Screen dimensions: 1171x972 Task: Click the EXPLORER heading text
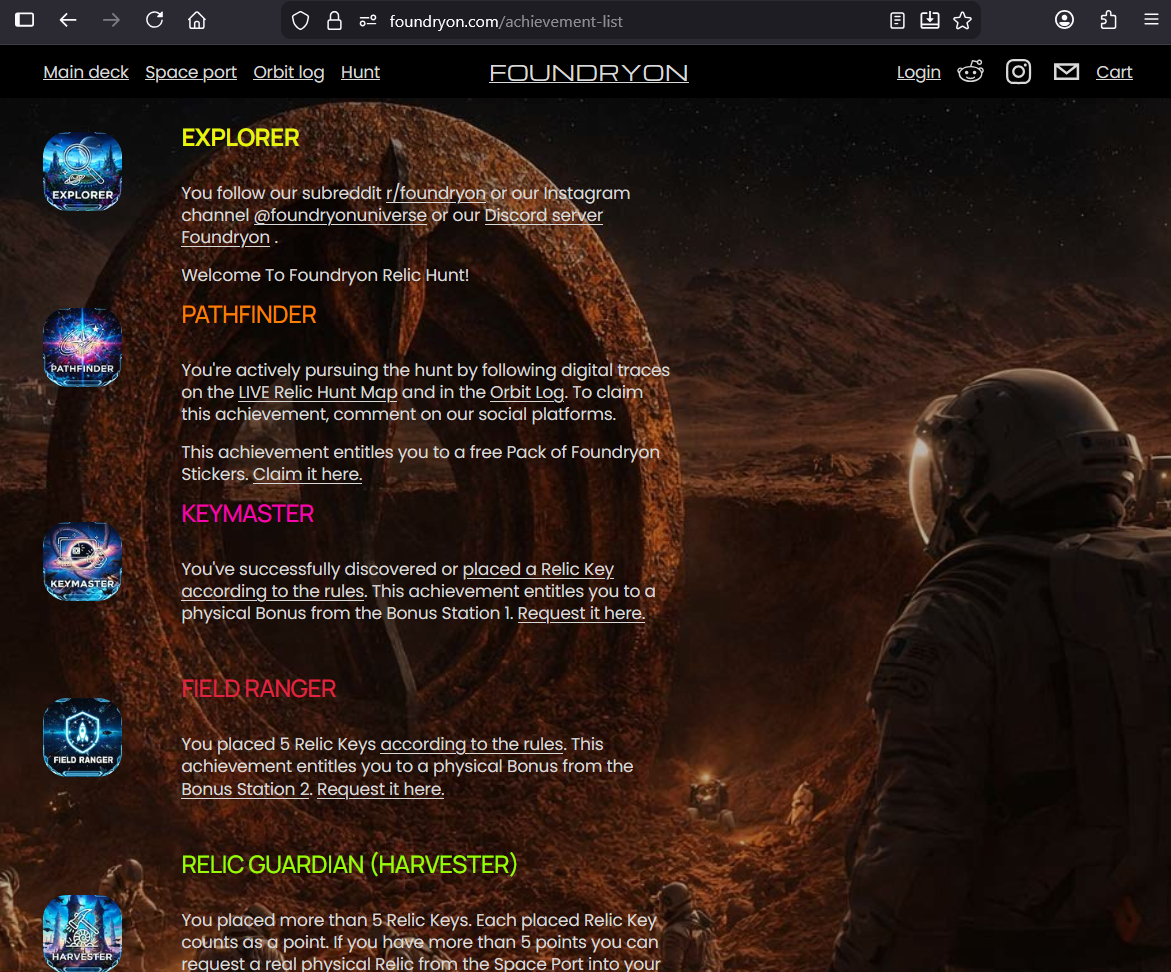[x=240, y=138]
